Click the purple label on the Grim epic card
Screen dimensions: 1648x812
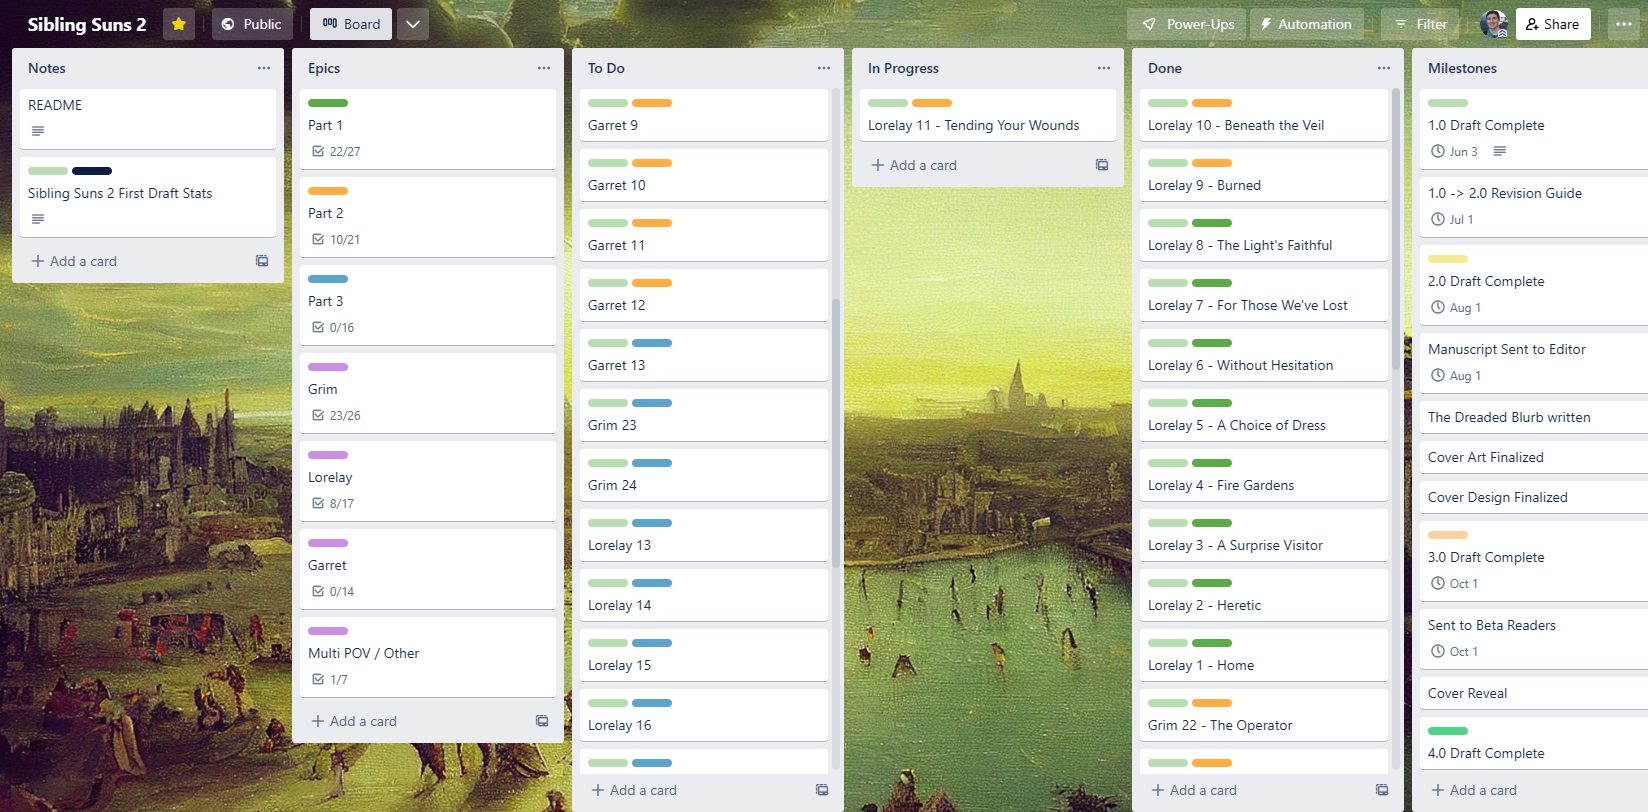[x=328, y=367]
